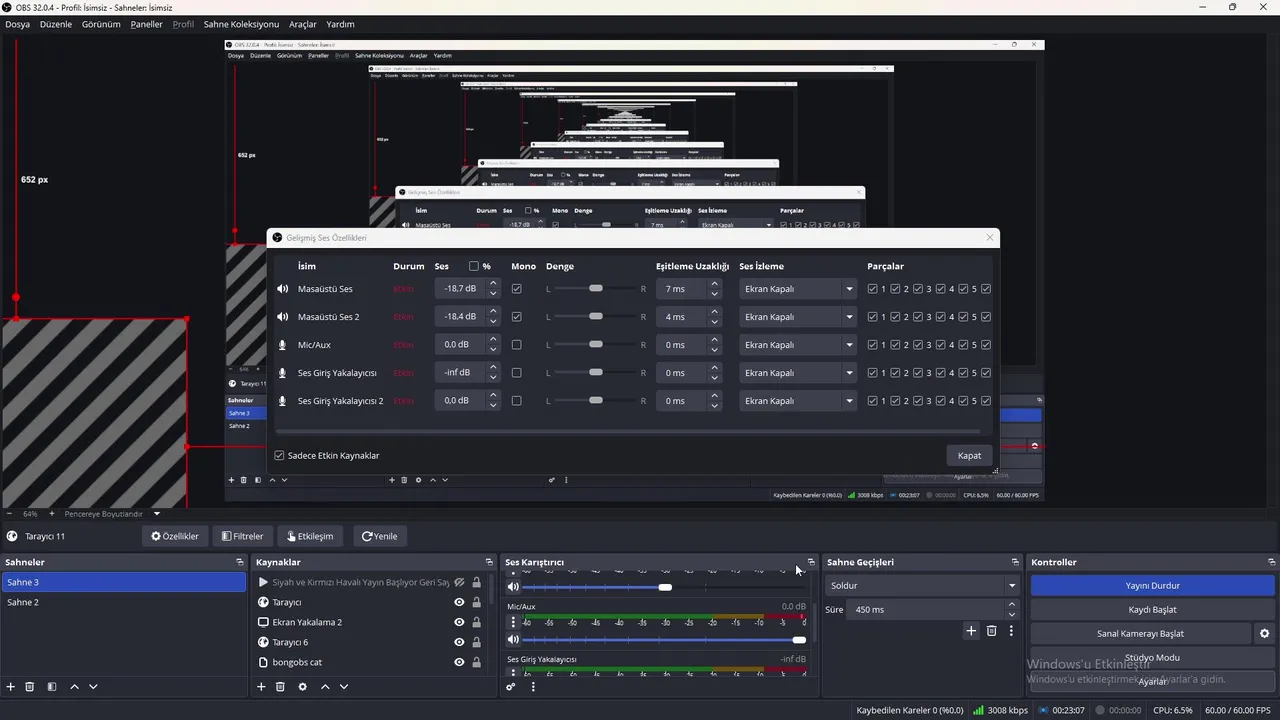This screenshot has width=1280, height=720.
Task: Open Ses İzleme dropdown for Masaüstü Ses
Action: [798, 289]
